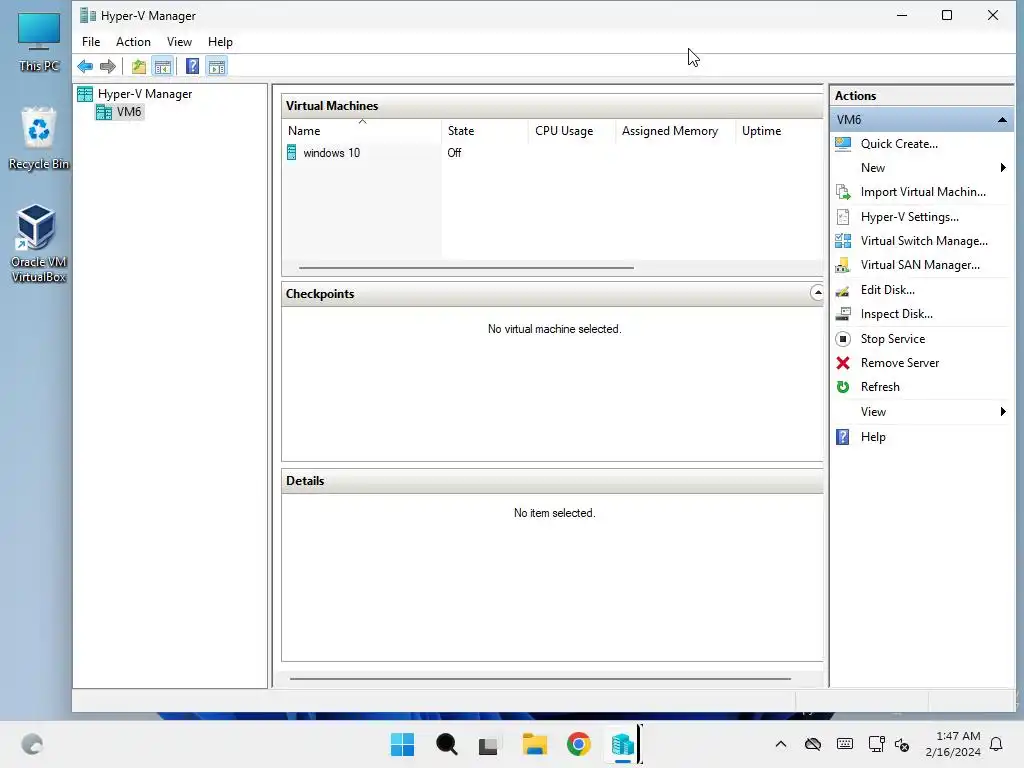The image size is (1024, 768).
Task: Toggle the Show/Hide Action Pane icon
Action: point(217,66)
